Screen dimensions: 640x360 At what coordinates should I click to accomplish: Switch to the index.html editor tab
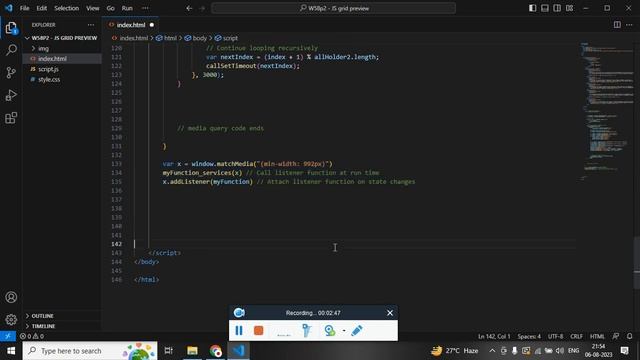pos(131,25)
